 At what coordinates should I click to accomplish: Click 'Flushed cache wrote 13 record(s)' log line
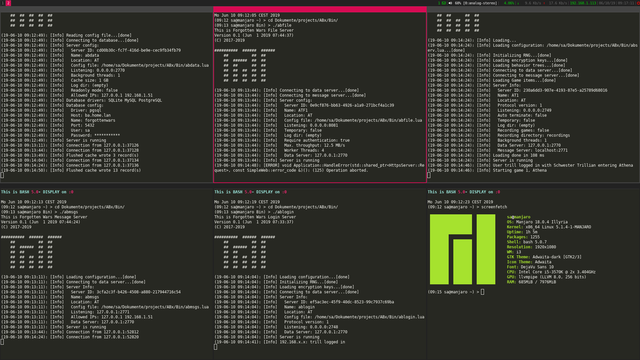point(103,170)
